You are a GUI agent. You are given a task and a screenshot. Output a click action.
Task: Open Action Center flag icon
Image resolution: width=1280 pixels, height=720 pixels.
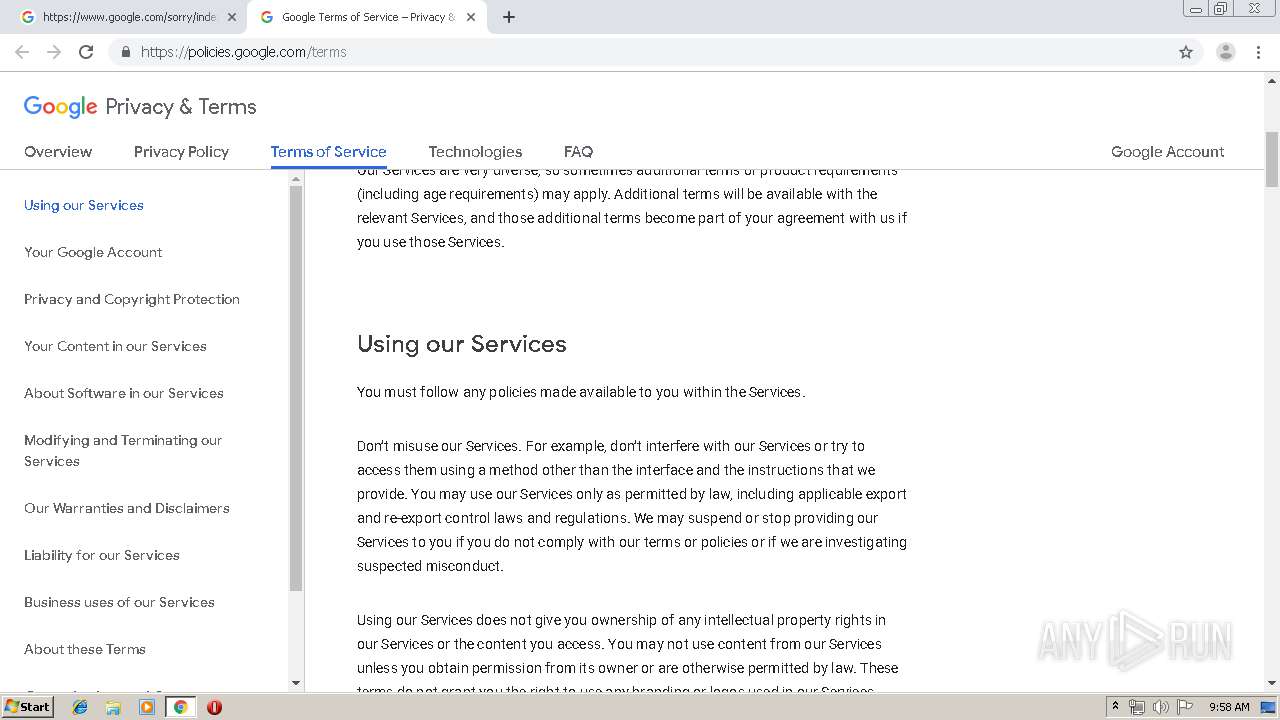click(1185, 707)
